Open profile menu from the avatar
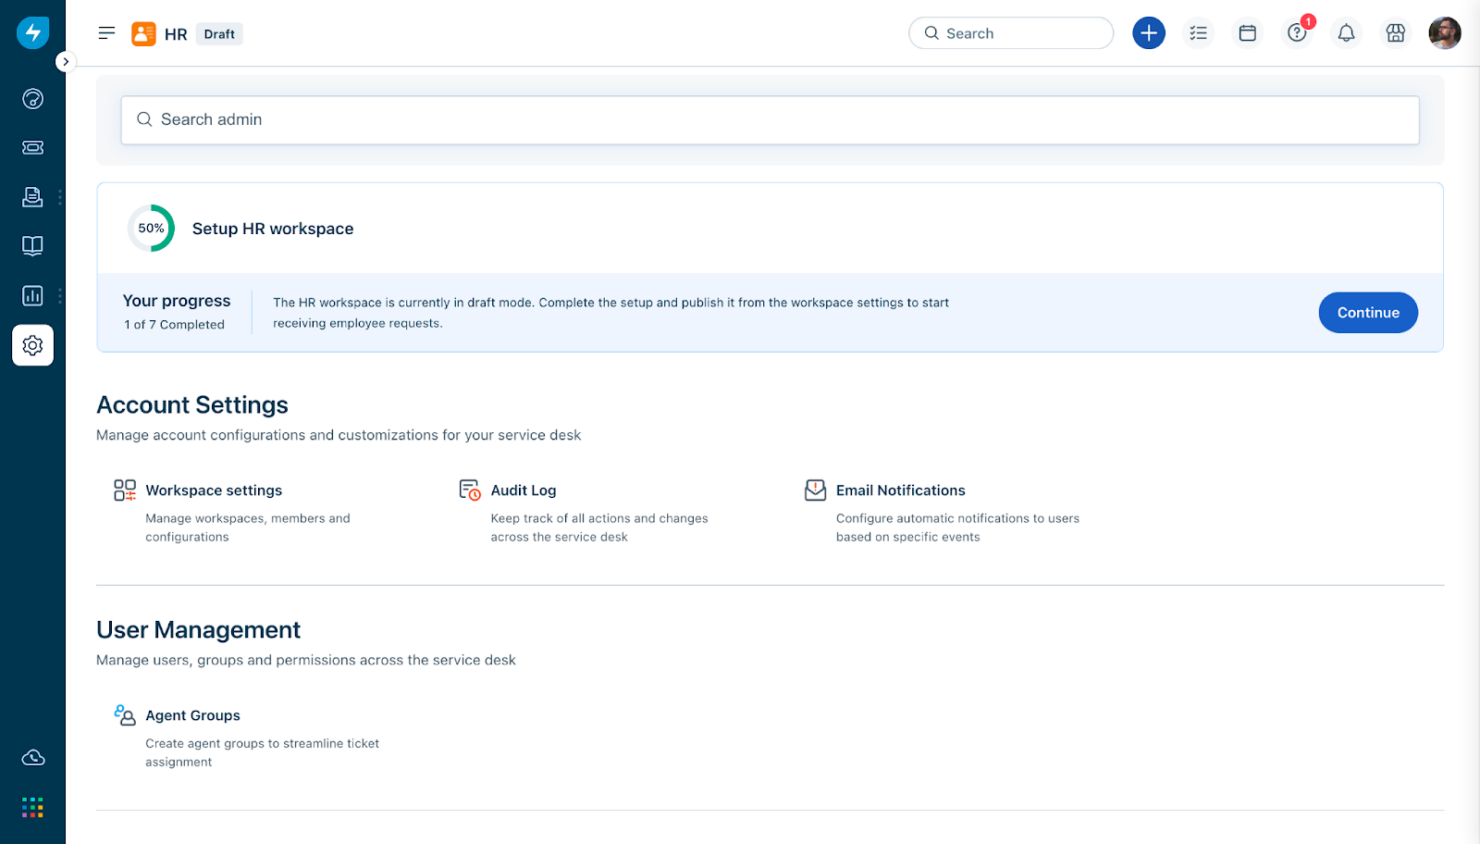The image size is (1480, 844). [1444, 32]
